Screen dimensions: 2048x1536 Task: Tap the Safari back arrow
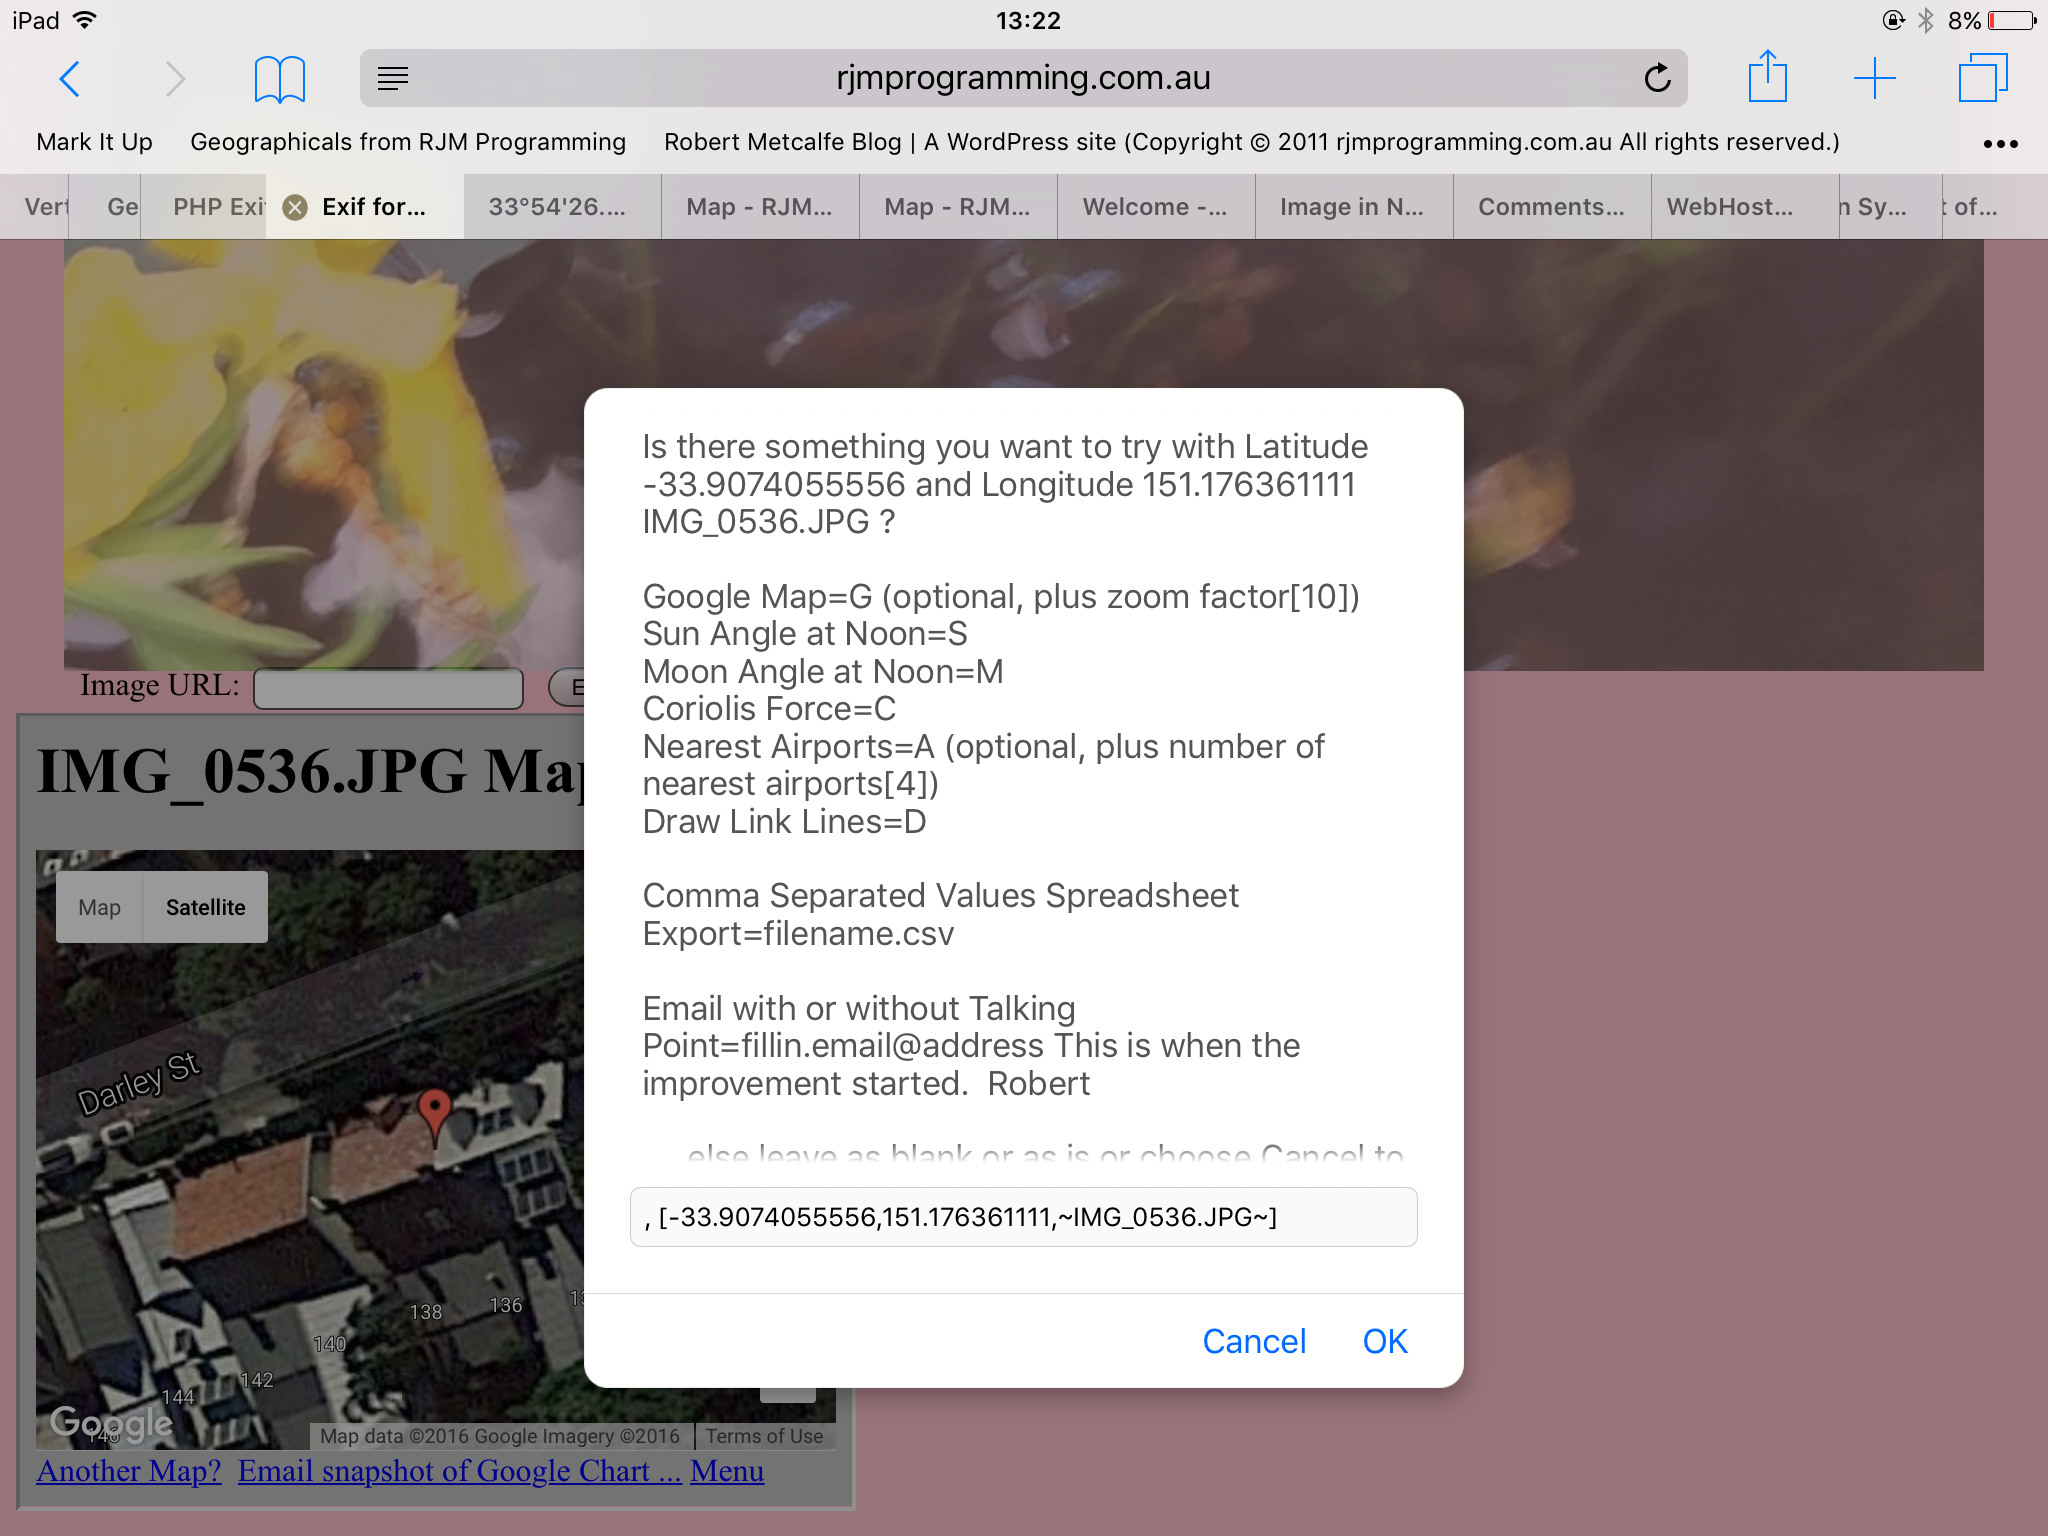(x=69, y=79)
